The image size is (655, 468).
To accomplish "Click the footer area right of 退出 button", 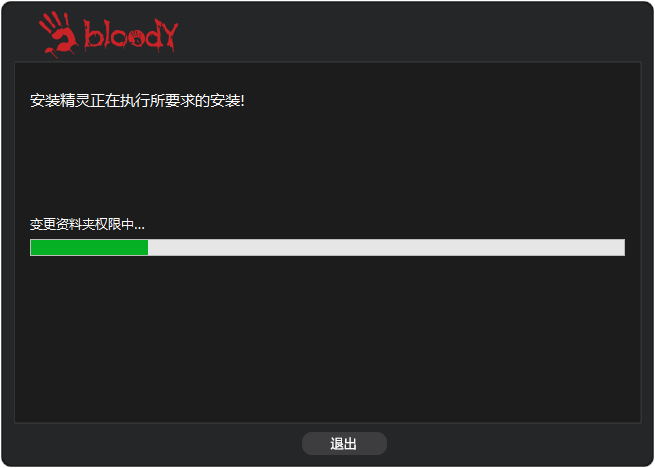I will 519,444.
